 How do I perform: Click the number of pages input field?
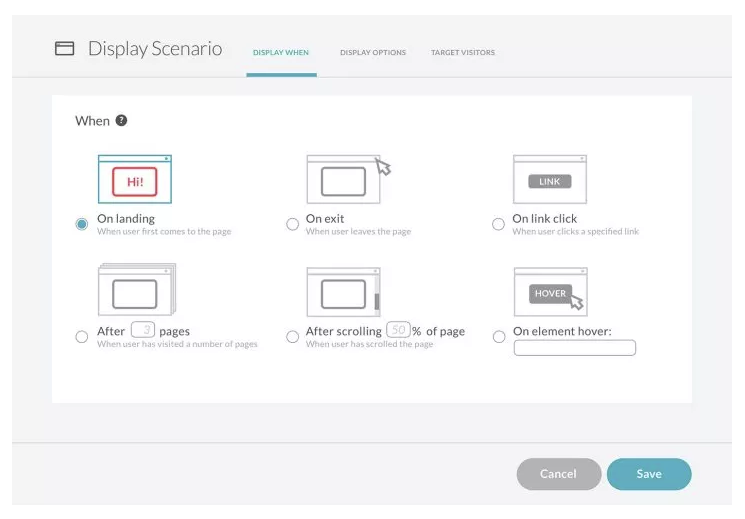[x=143, y=329]
